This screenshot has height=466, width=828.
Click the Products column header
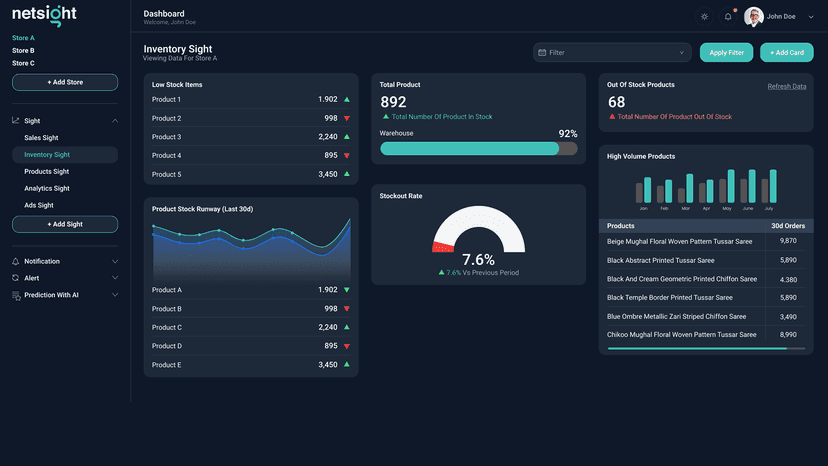point(620,226)
